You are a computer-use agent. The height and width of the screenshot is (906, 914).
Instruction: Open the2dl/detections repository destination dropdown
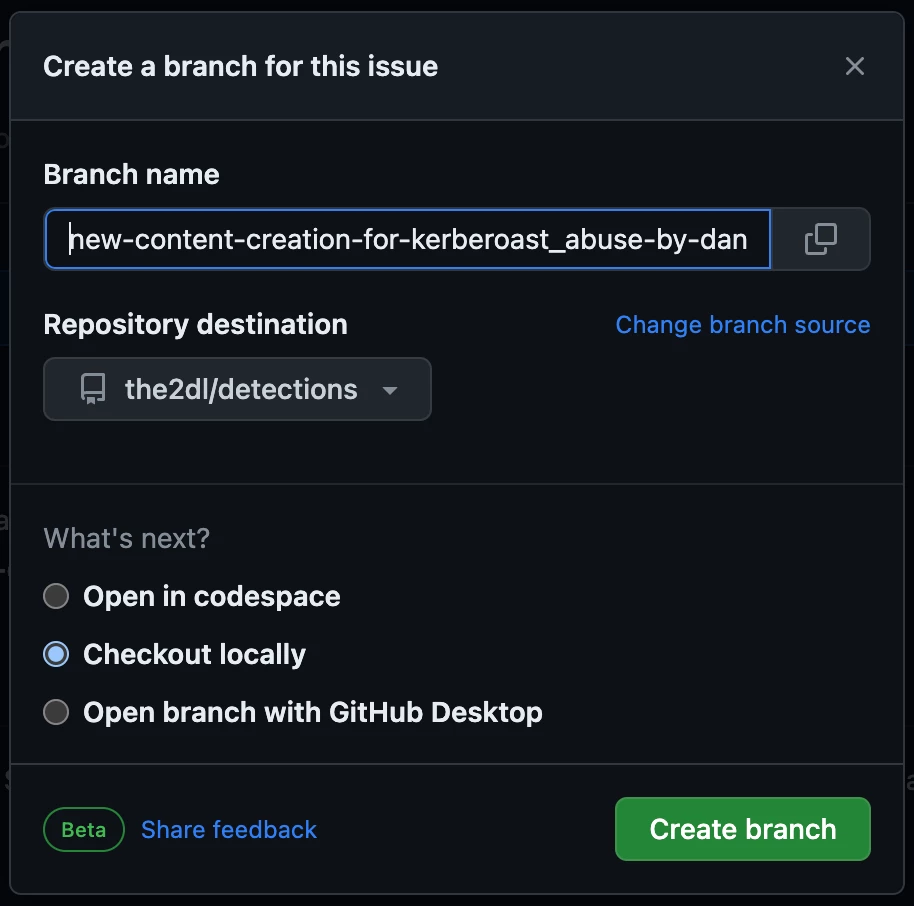coord(237,389)
